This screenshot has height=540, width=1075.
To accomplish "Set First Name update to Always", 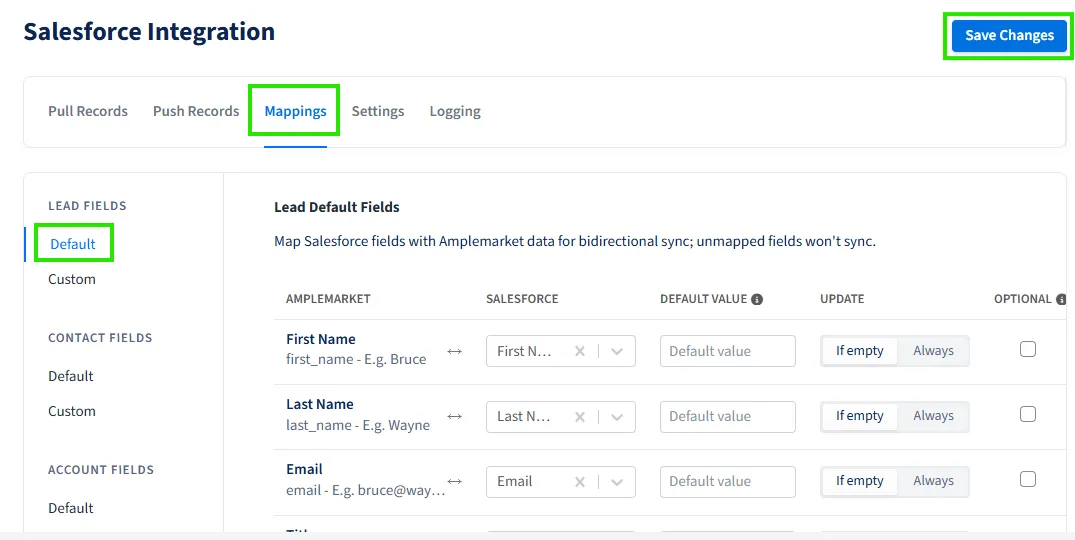I will (933, 351).
